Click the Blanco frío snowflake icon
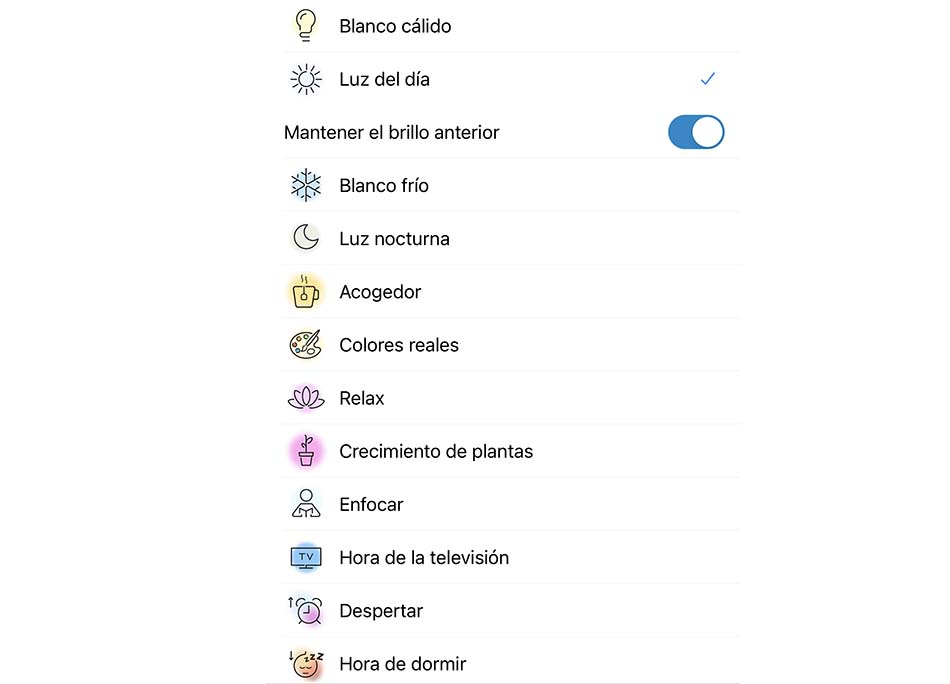This screenshot has width=950, height=684. [x=306, y=185]
